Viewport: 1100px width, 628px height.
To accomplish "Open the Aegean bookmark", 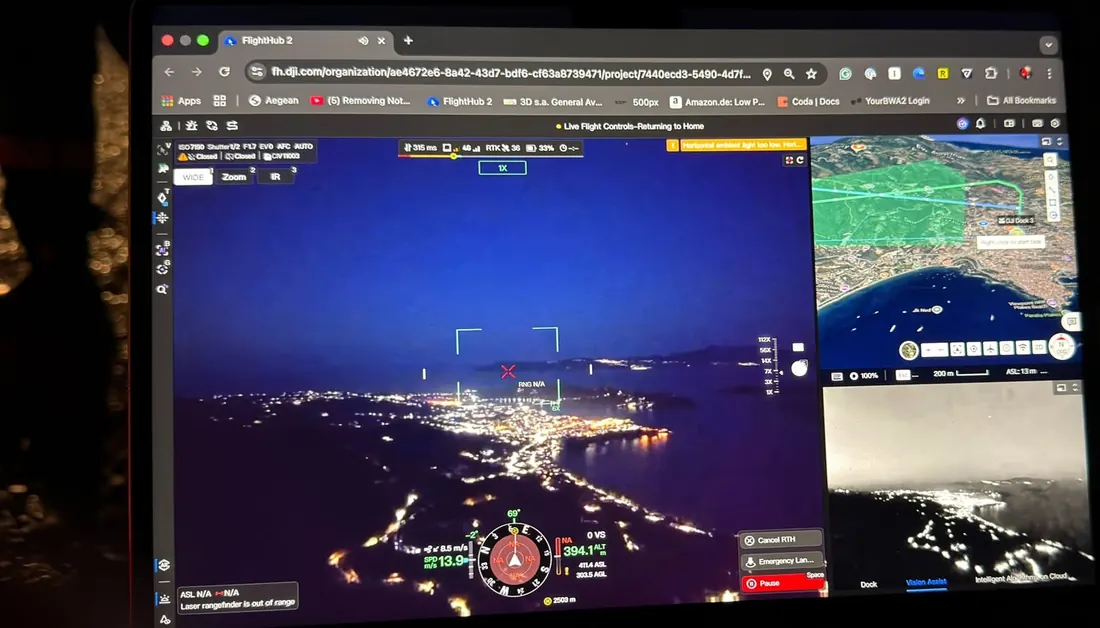I will (x=274, y=100).
